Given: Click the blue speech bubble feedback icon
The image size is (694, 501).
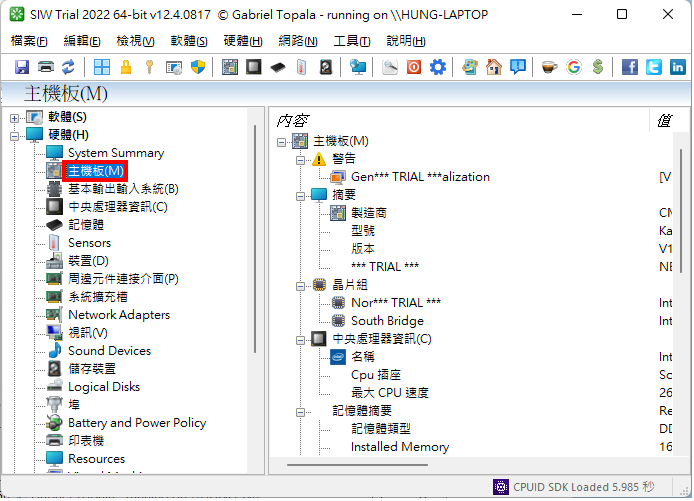Looking at the screenshot, I should click(x=517, y=67).
